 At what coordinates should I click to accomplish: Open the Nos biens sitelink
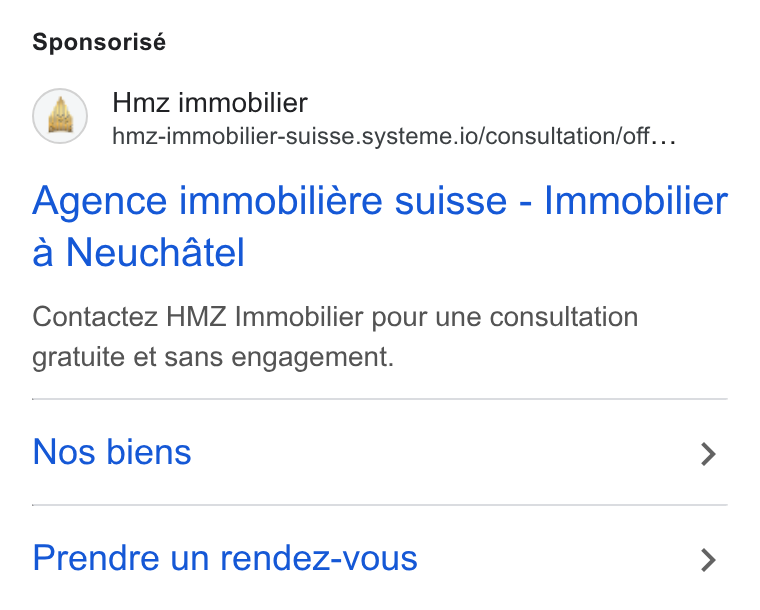pyautogui.click(x=112, y=452)
